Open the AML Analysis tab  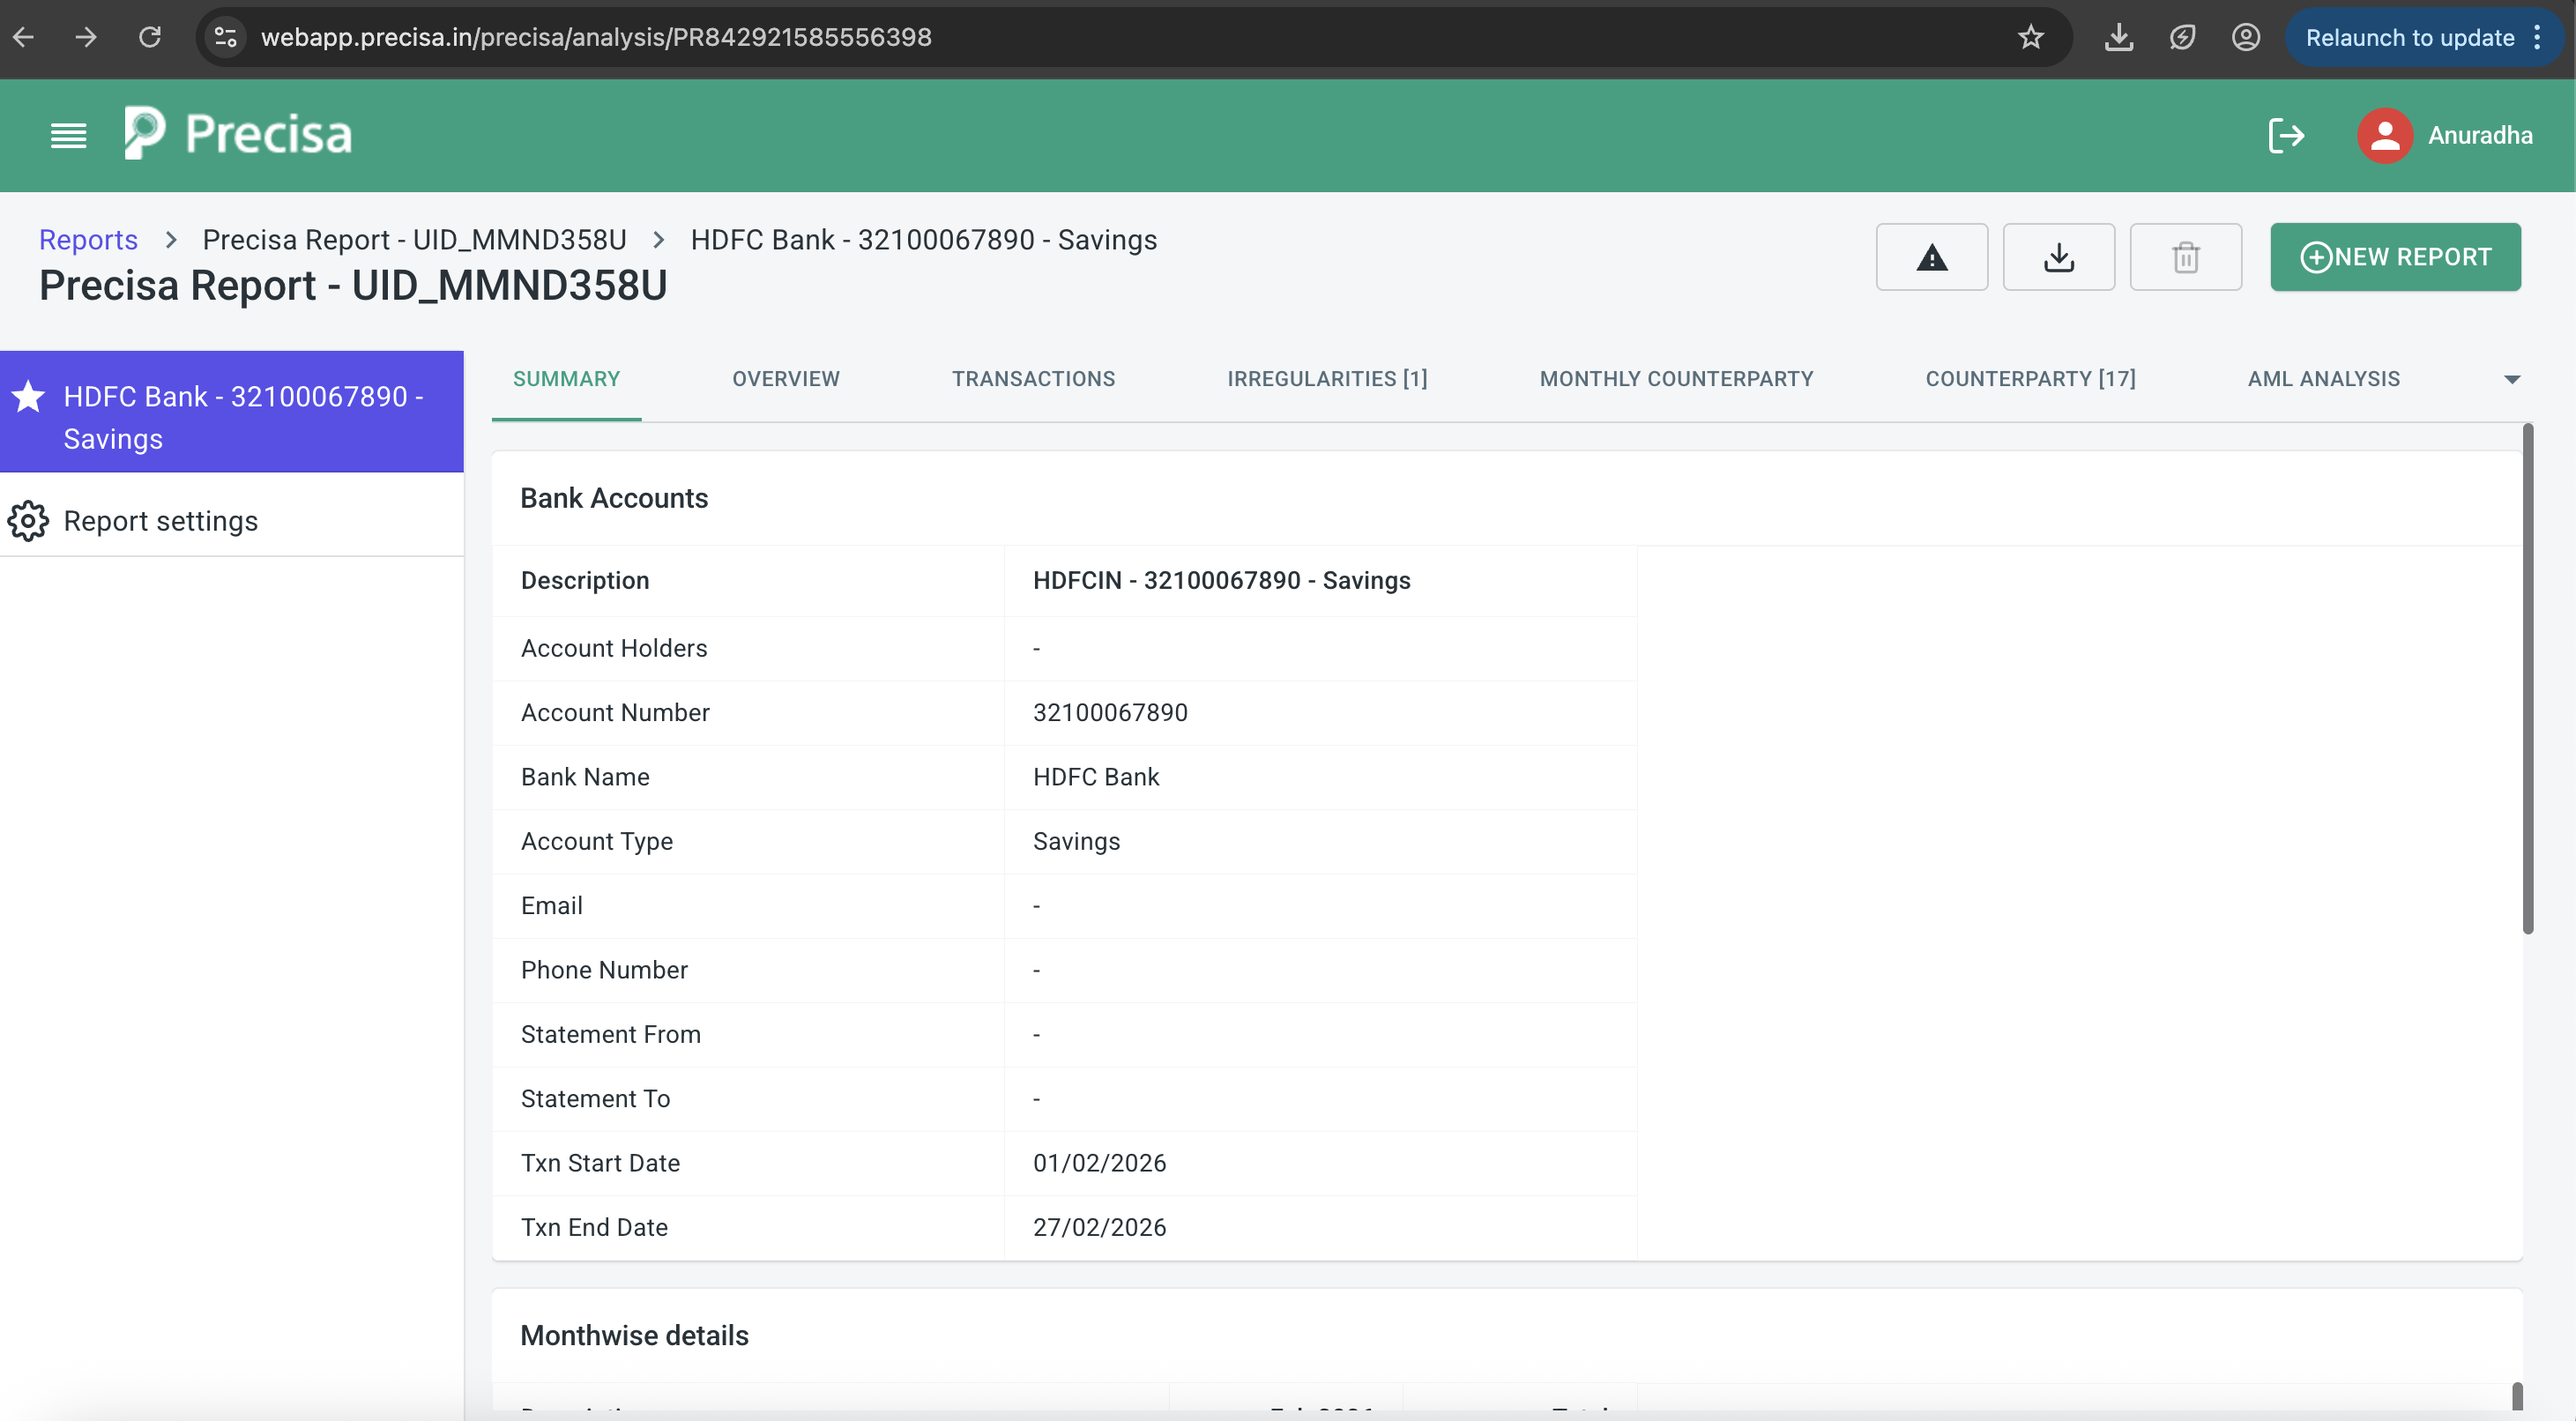[x=2323, y=379]
